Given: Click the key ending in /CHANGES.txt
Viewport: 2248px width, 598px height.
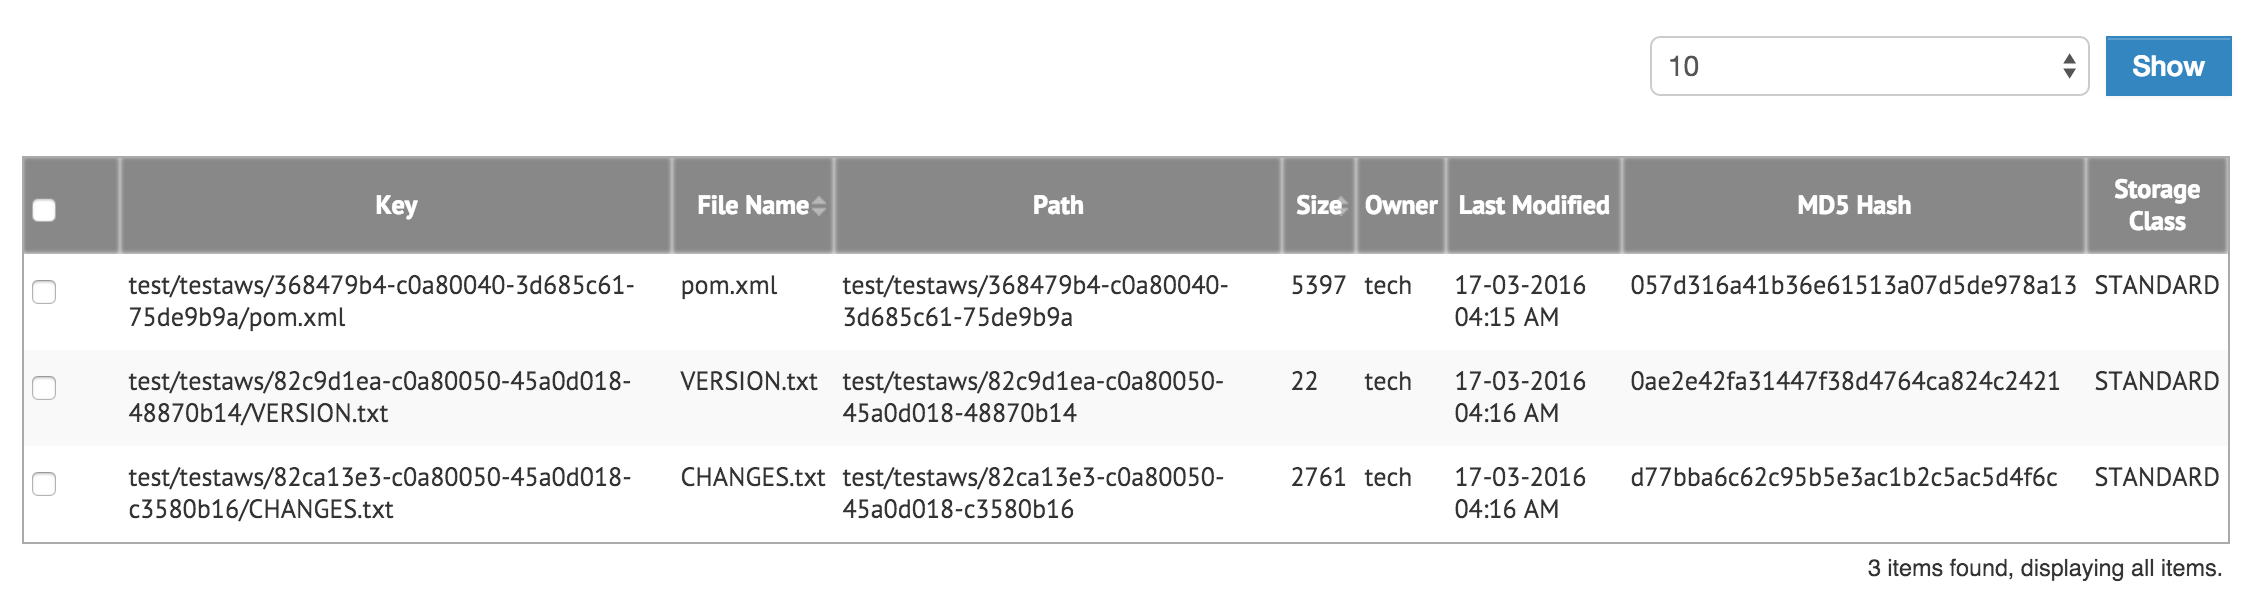Looking at the screenshot, I should [379, 493].
